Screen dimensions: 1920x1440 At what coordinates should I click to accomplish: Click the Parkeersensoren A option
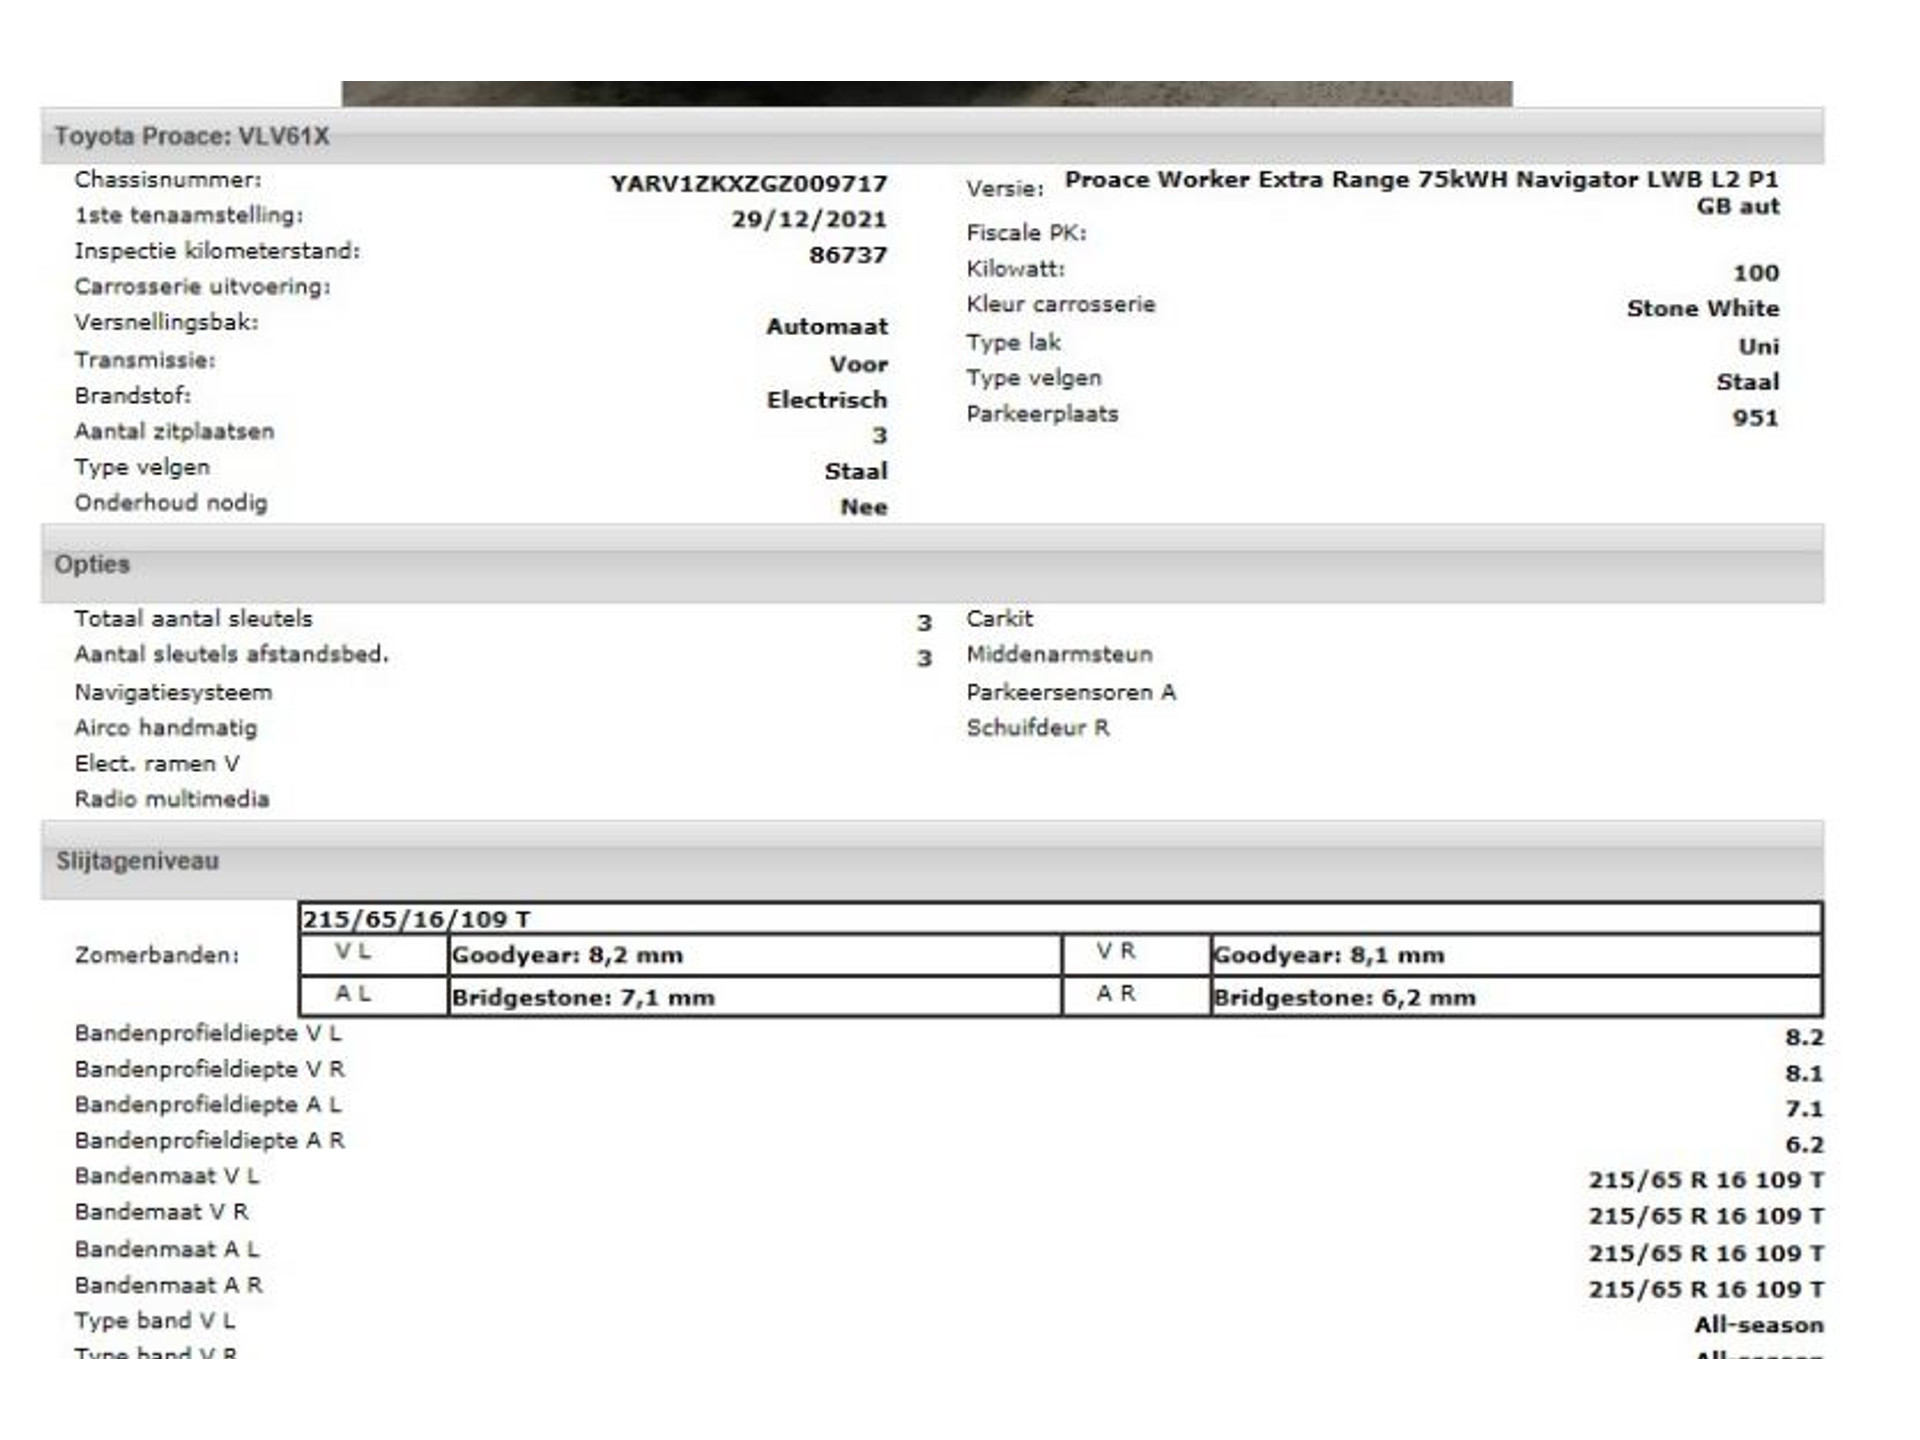click(1071, 692)
